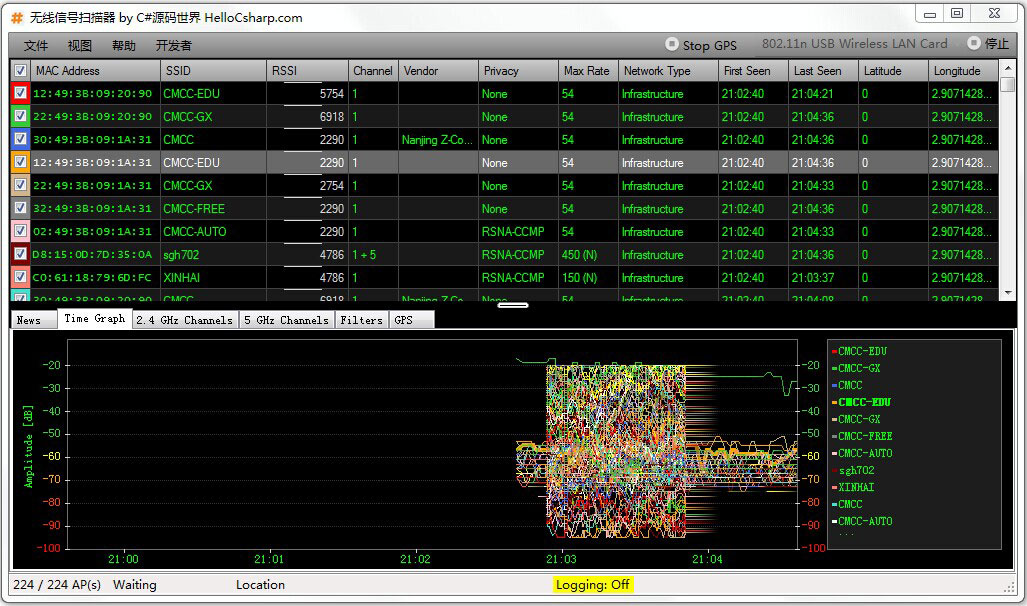Open the 视图 menu
The height and width of the screenshot is (606, 1027).
point(80,45)
